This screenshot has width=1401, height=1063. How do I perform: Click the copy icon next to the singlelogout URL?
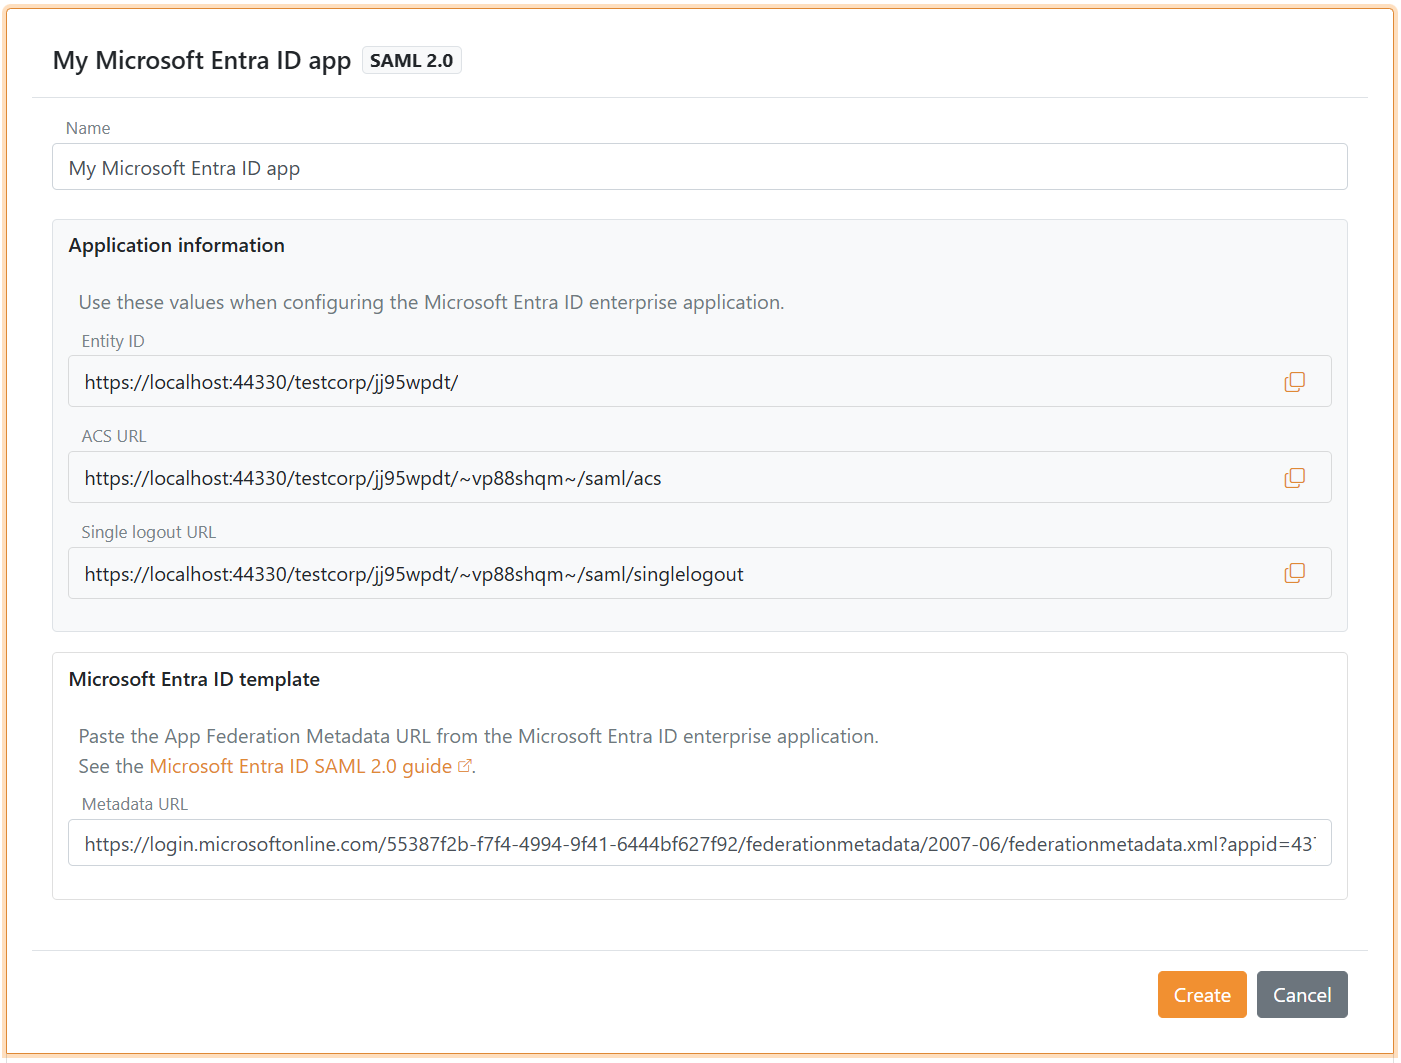pos(1294,573)
